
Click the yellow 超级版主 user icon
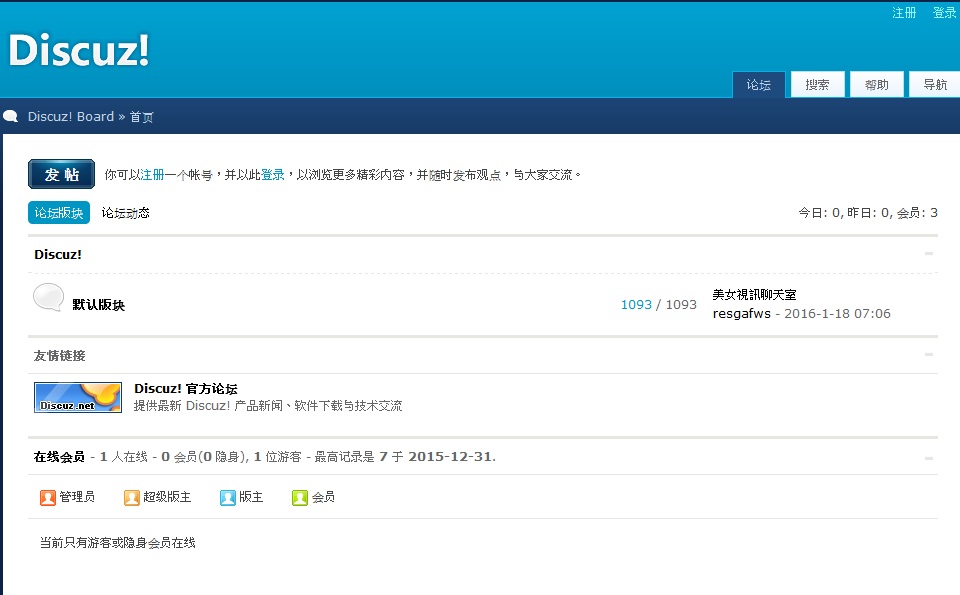click(x=132, y=498)
